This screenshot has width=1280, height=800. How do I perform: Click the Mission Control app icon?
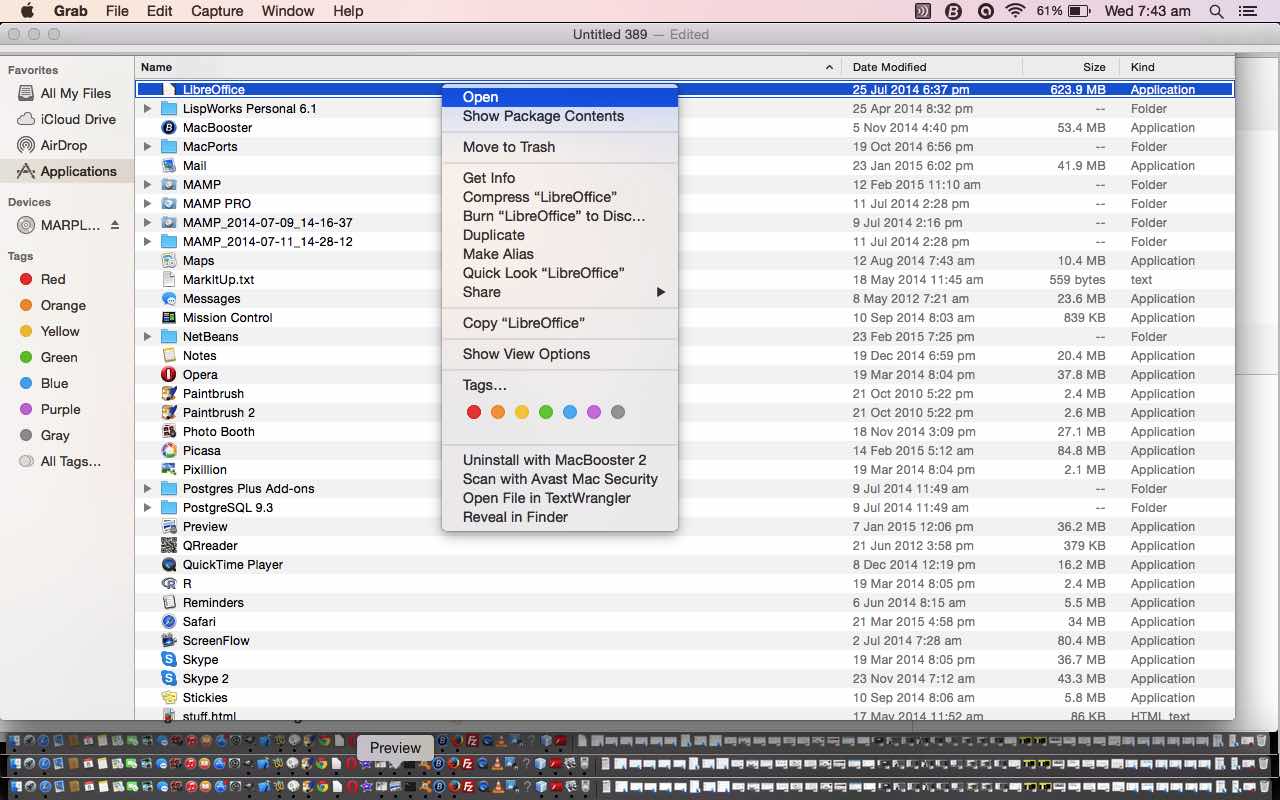click(x=169, y=318)
